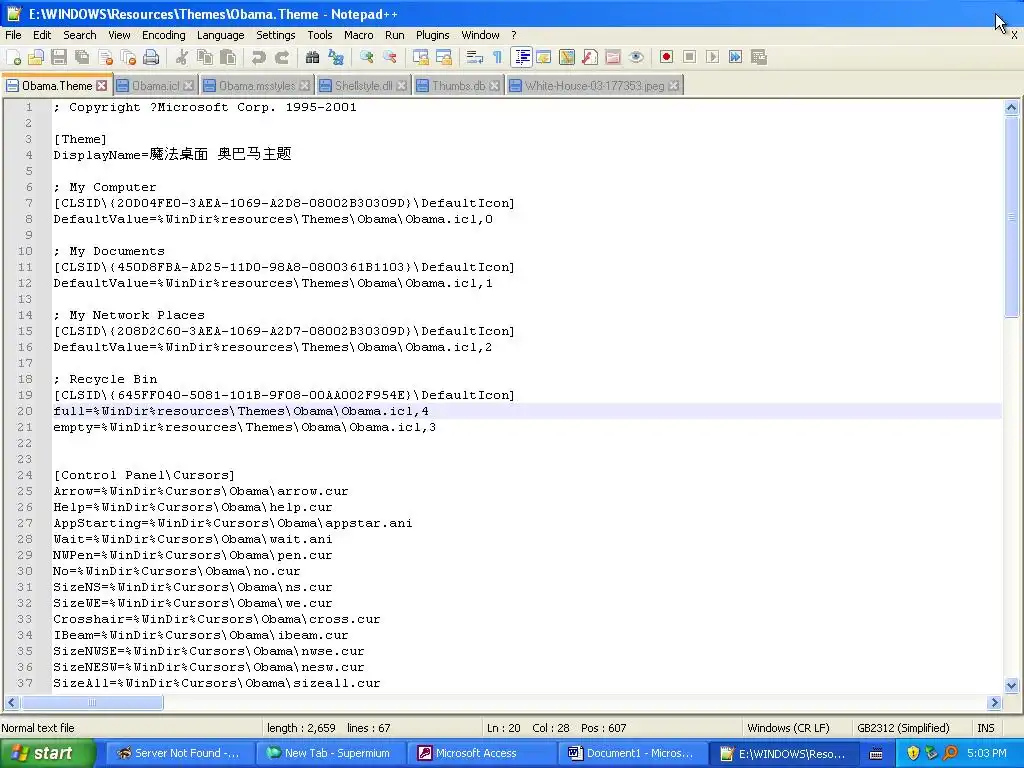Viewport: 1024px width, 768px height.
Task: Click GB2312 (Simplified) encoding in status bar
Action: tap(903, 728)
